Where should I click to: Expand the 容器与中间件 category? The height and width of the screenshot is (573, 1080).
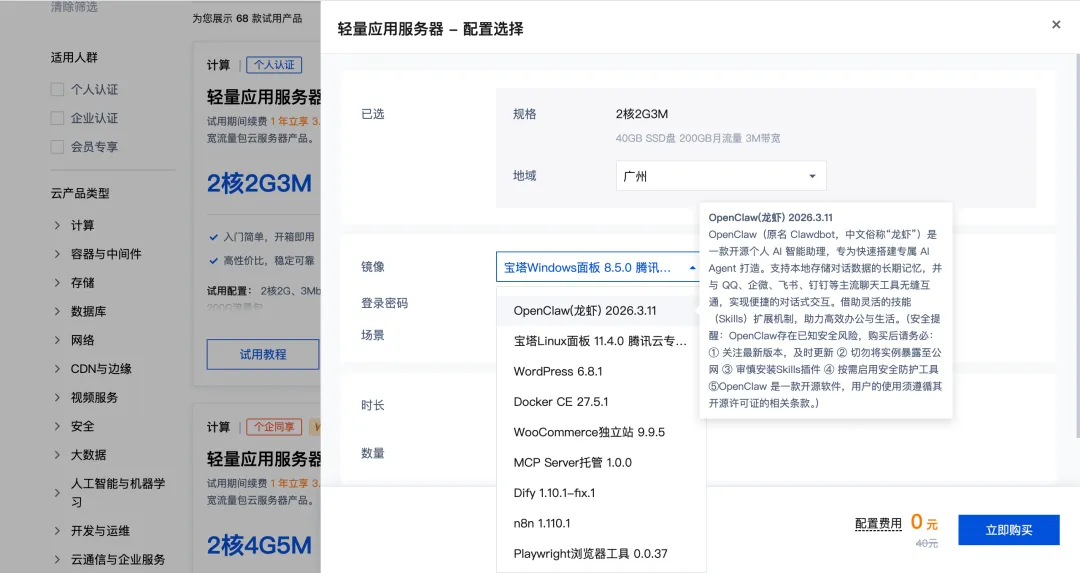coord(58,254)
